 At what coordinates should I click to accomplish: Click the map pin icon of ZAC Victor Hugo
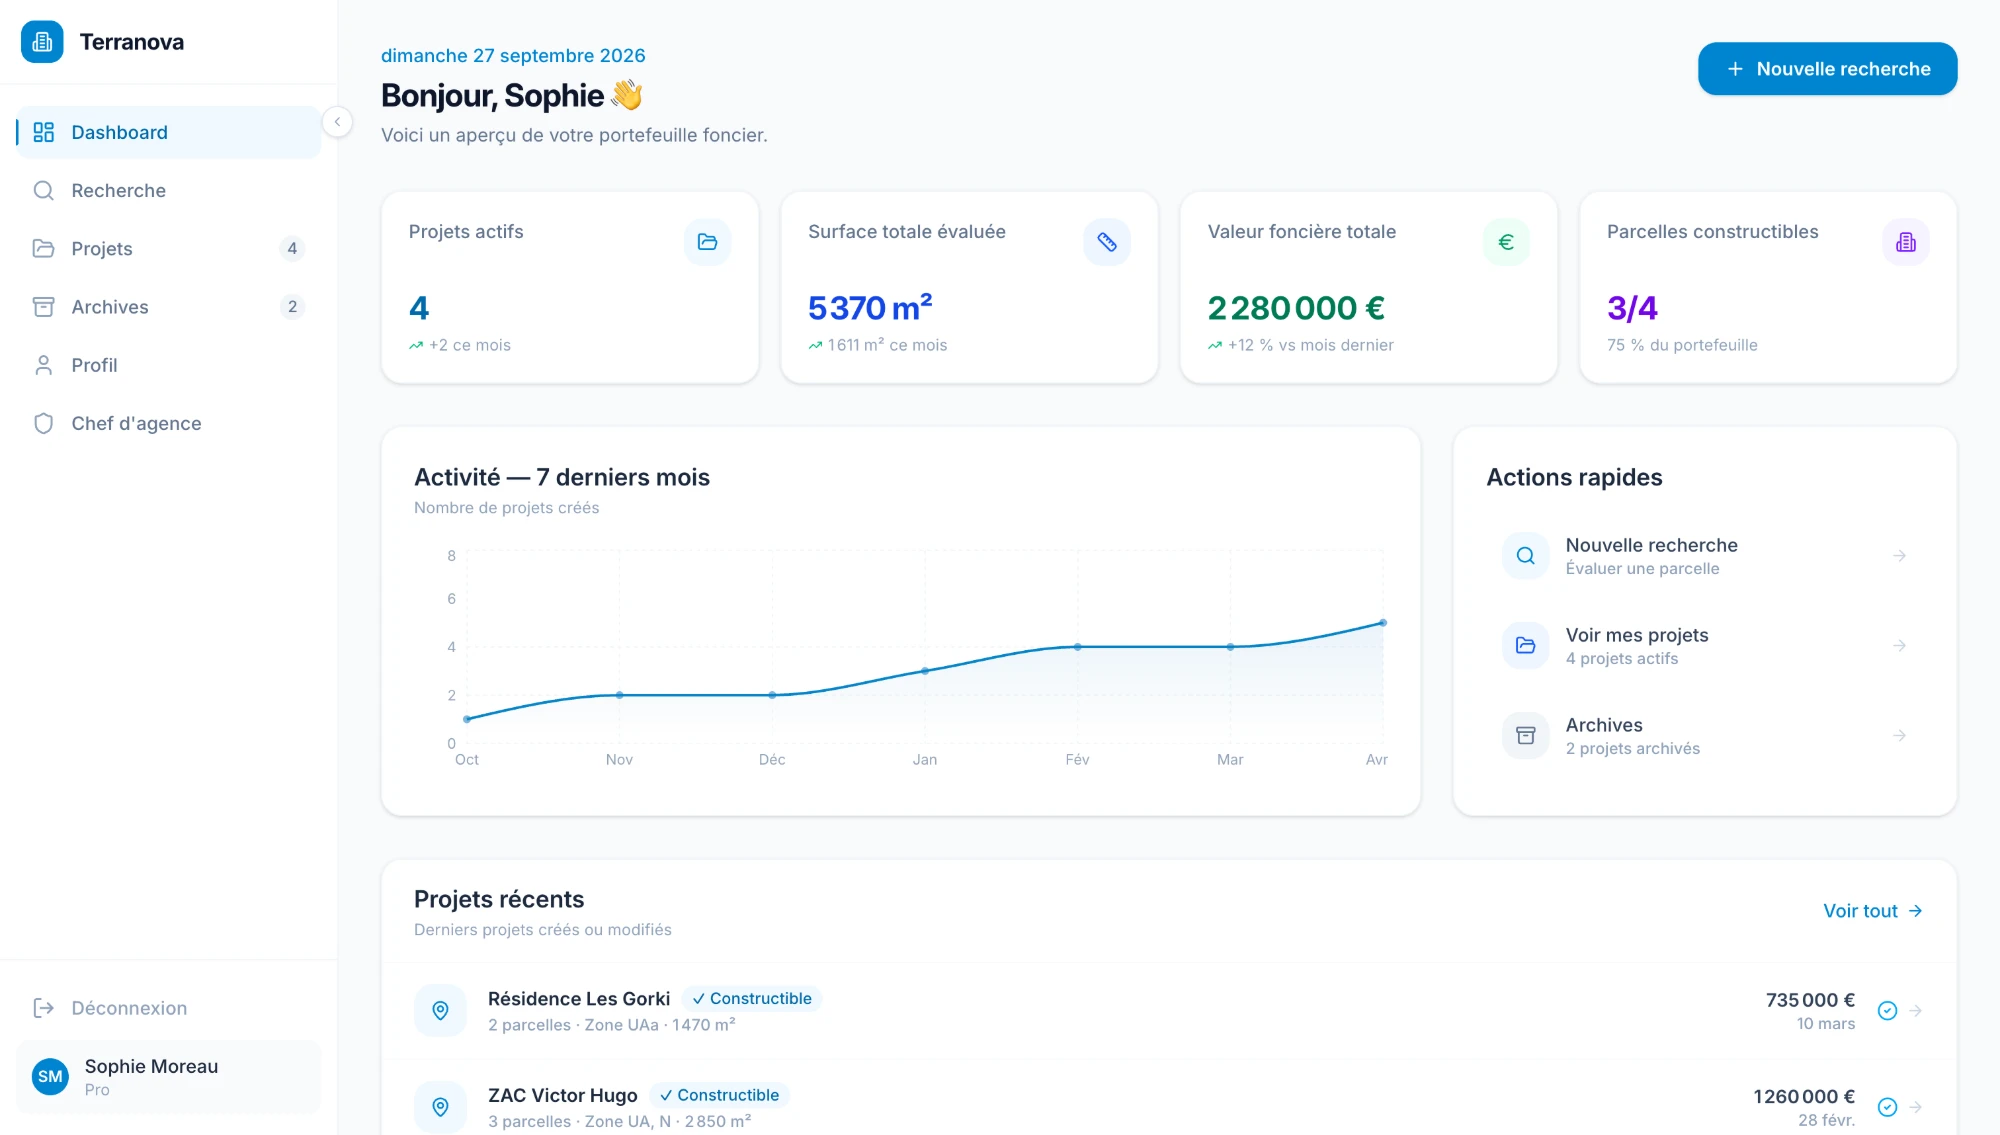click(x=440, y=1107)
